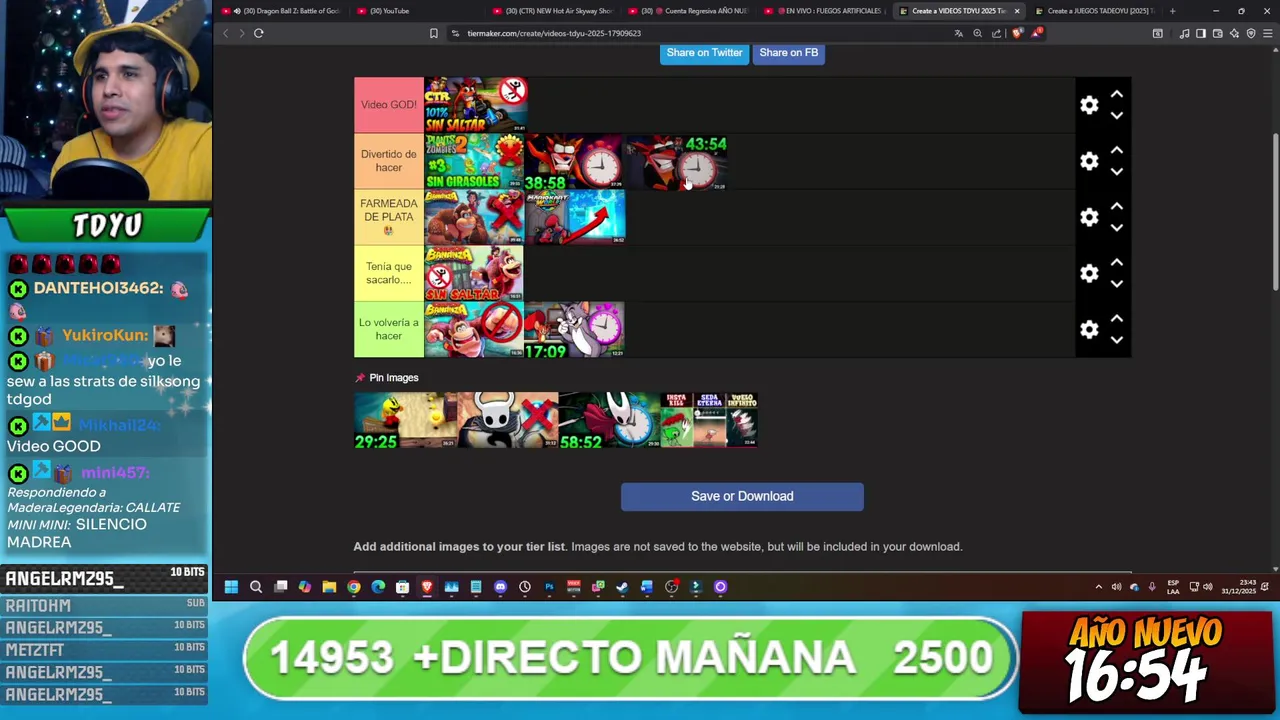Open Photoshop from taskbar
The height and width of the screenshot is (720, 1280).
[x=549, y=587]
